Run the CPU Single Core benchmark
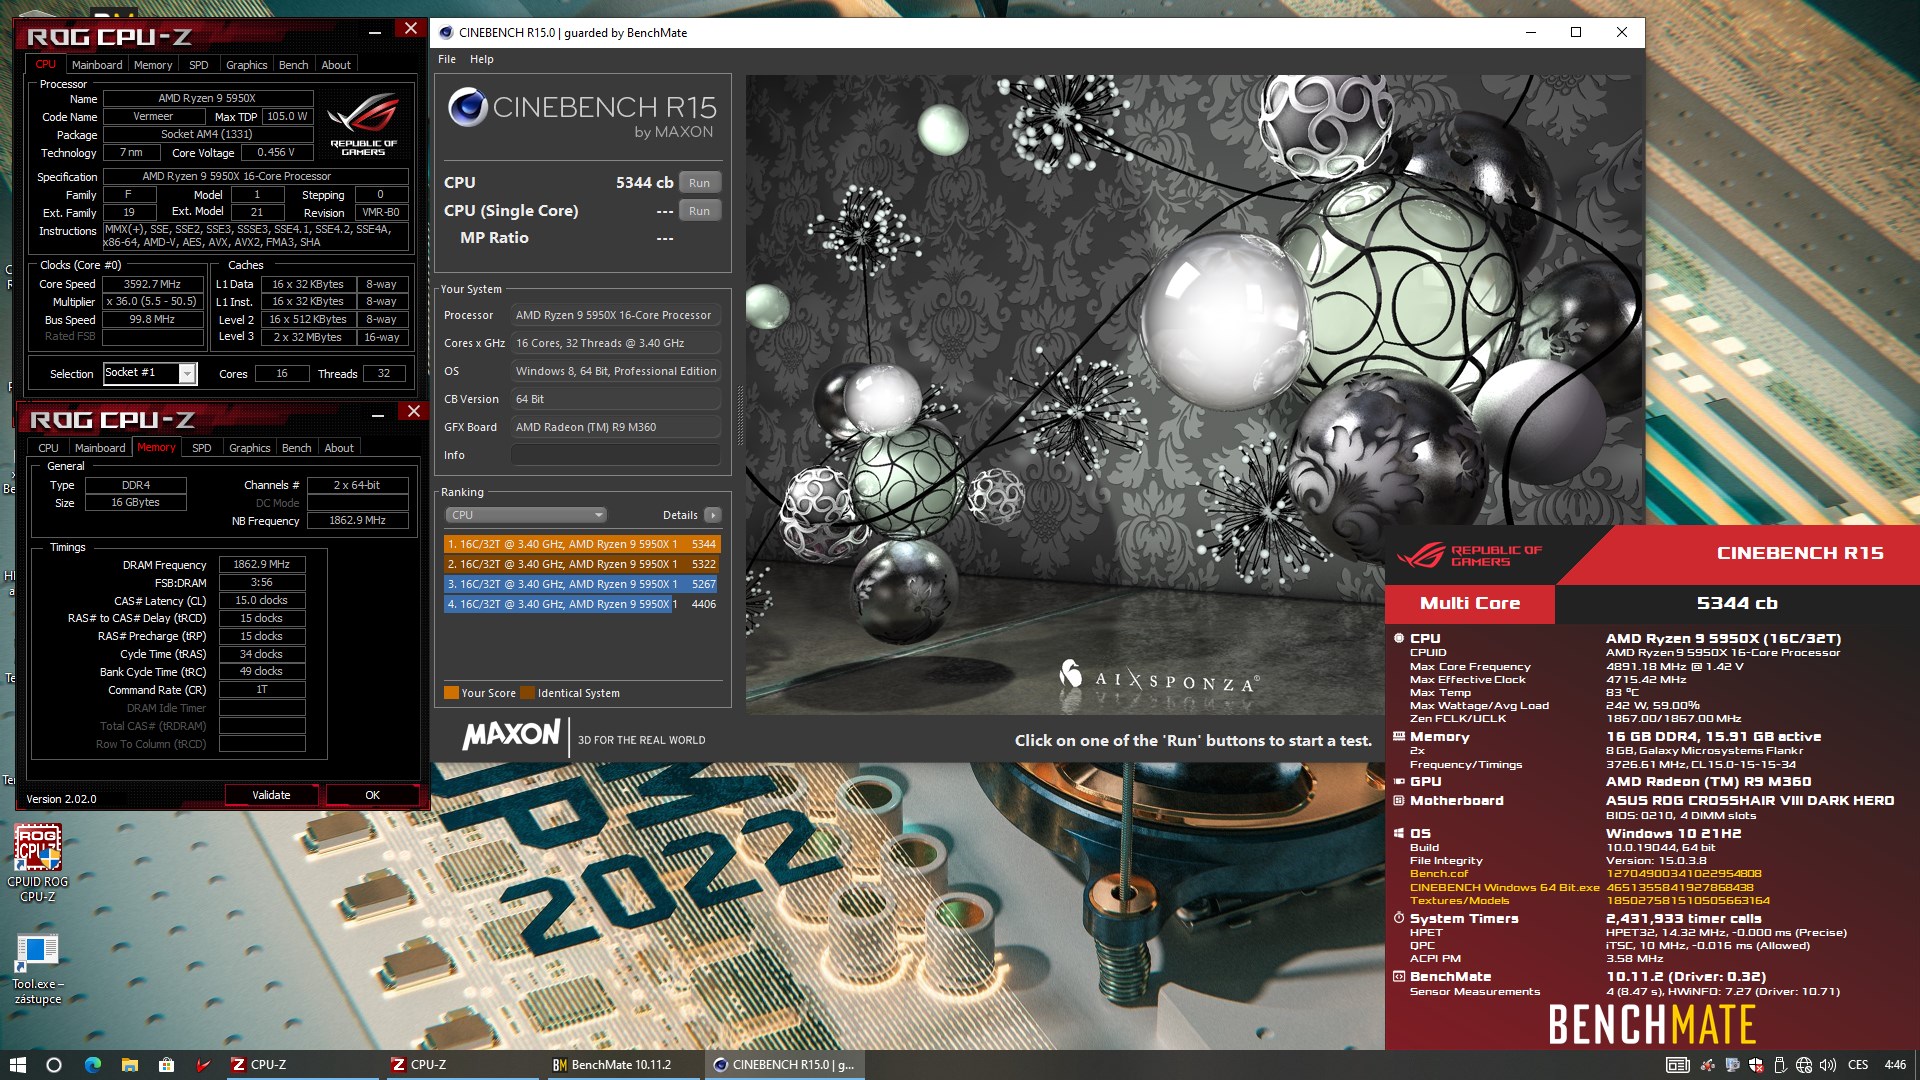This screenshot has height=1080, width=1920. tap(699, 211)
